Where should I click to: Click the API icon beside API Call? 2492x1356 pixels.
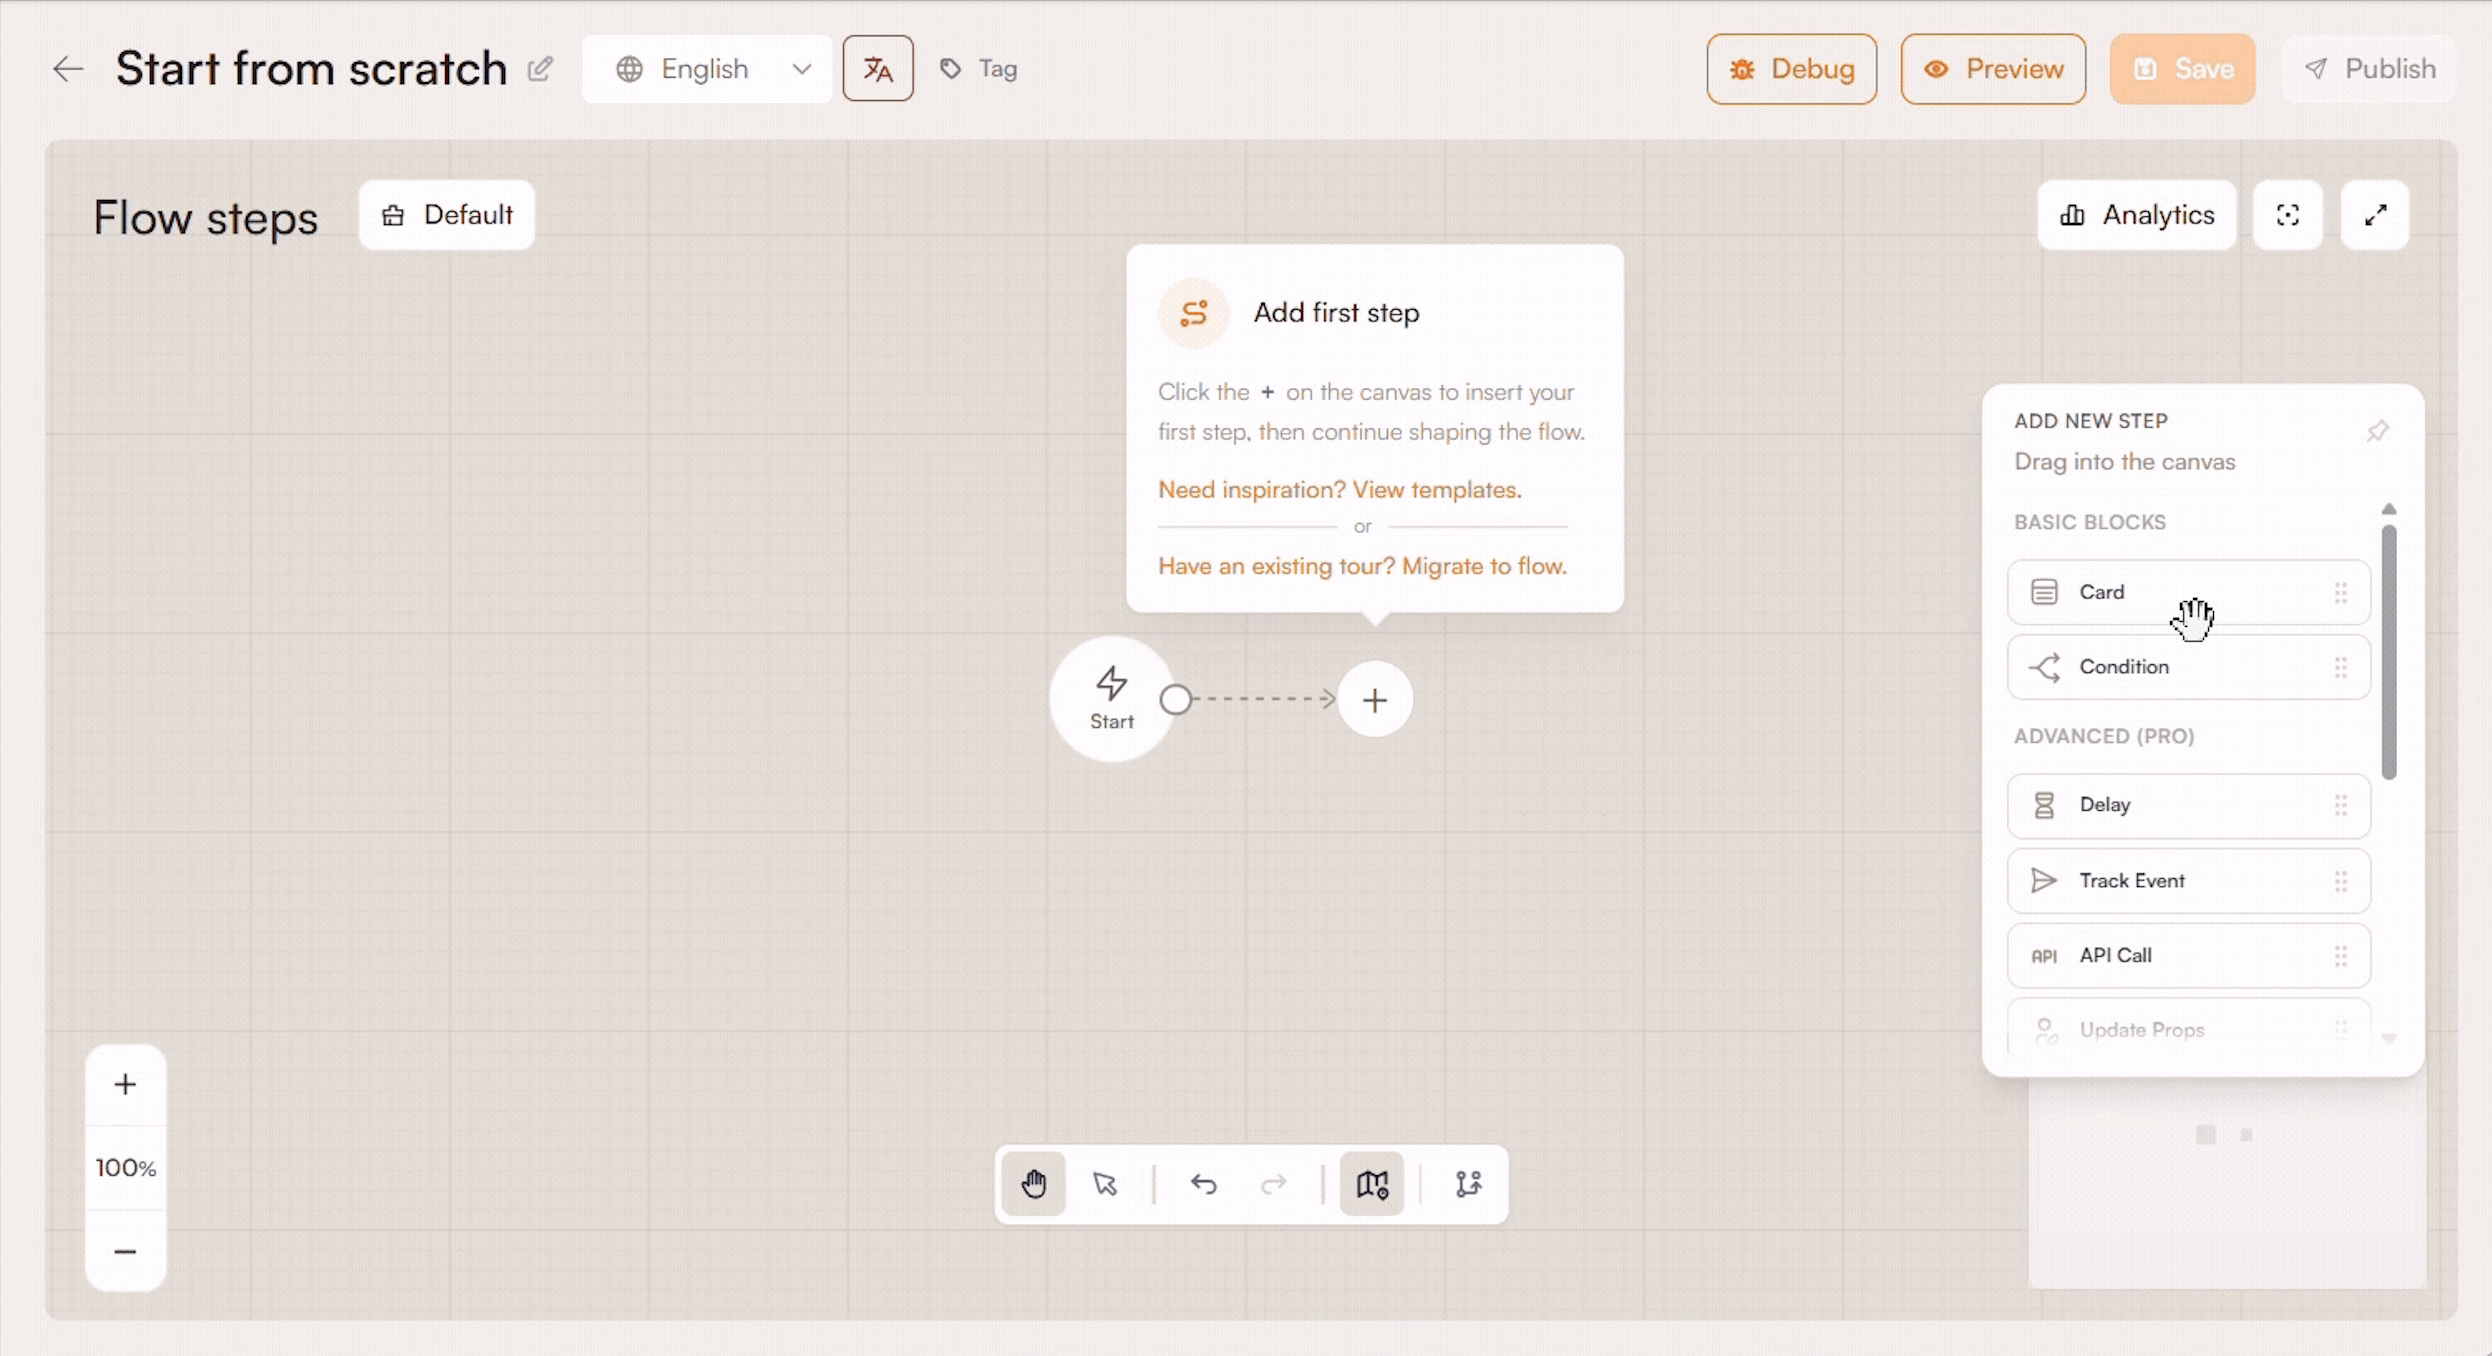click(2043, 956)
